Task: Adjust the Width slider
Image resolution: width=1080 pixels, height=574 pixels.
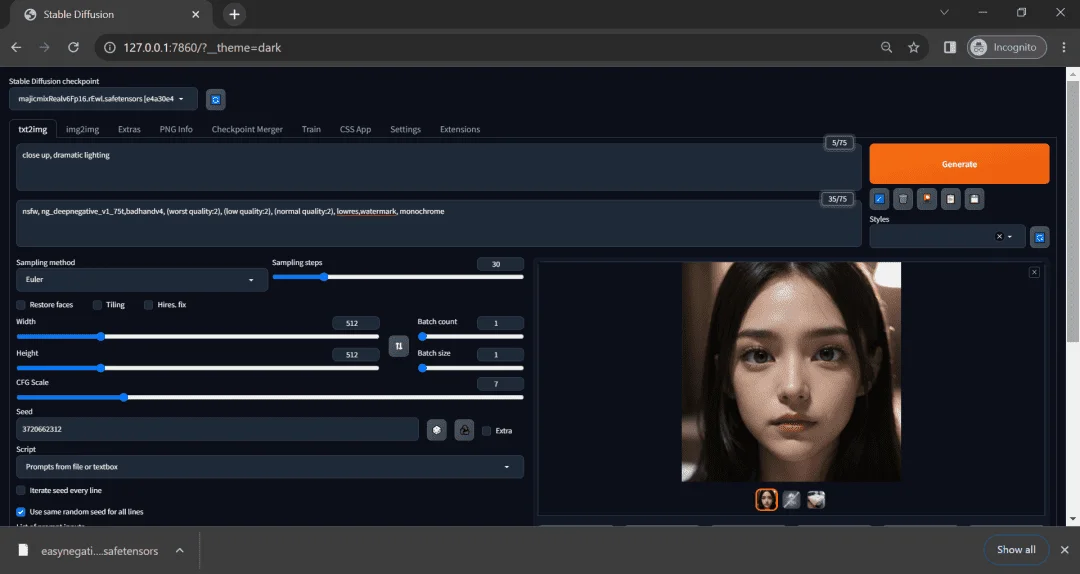Action: pyautogui.click(x=198, y=337)
